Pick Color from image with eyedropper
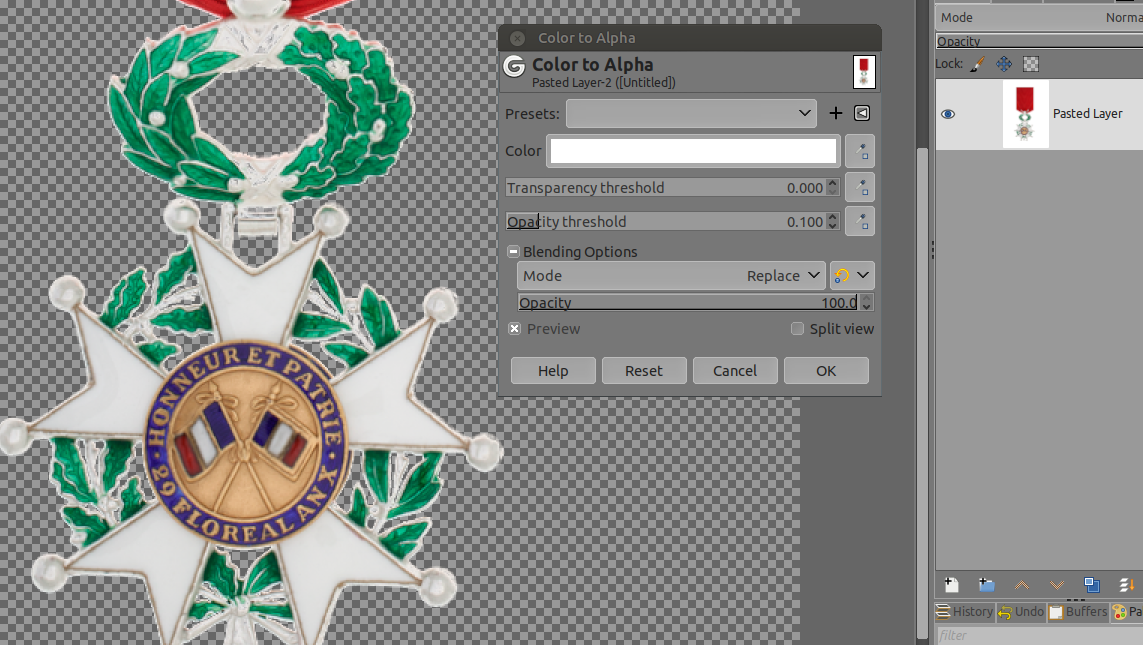The width and height of the screenshot is (1143, 645). point(860,151)
